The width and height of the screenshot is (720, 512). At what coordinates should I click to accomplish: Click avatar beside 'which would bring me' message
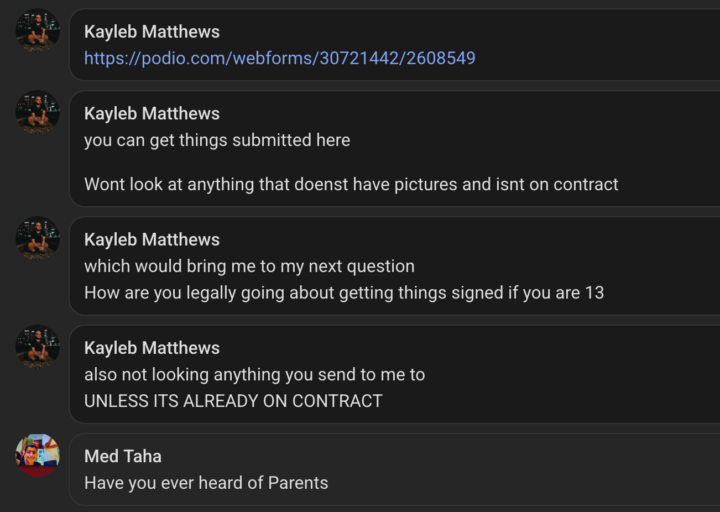point(38,238)
